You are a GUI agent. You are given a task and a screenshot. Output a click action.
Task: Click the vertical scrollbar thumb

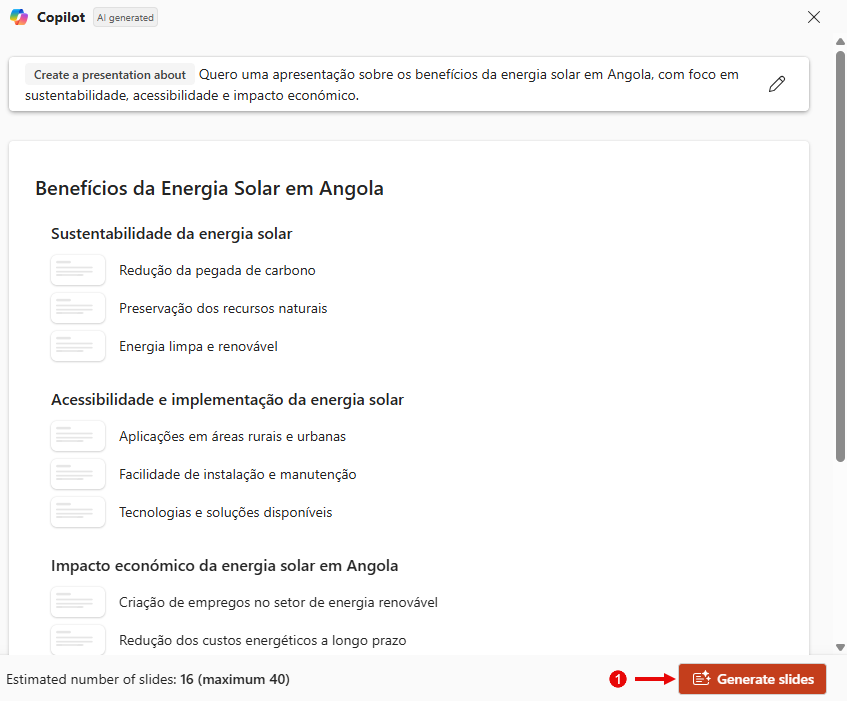coord(840,257)
